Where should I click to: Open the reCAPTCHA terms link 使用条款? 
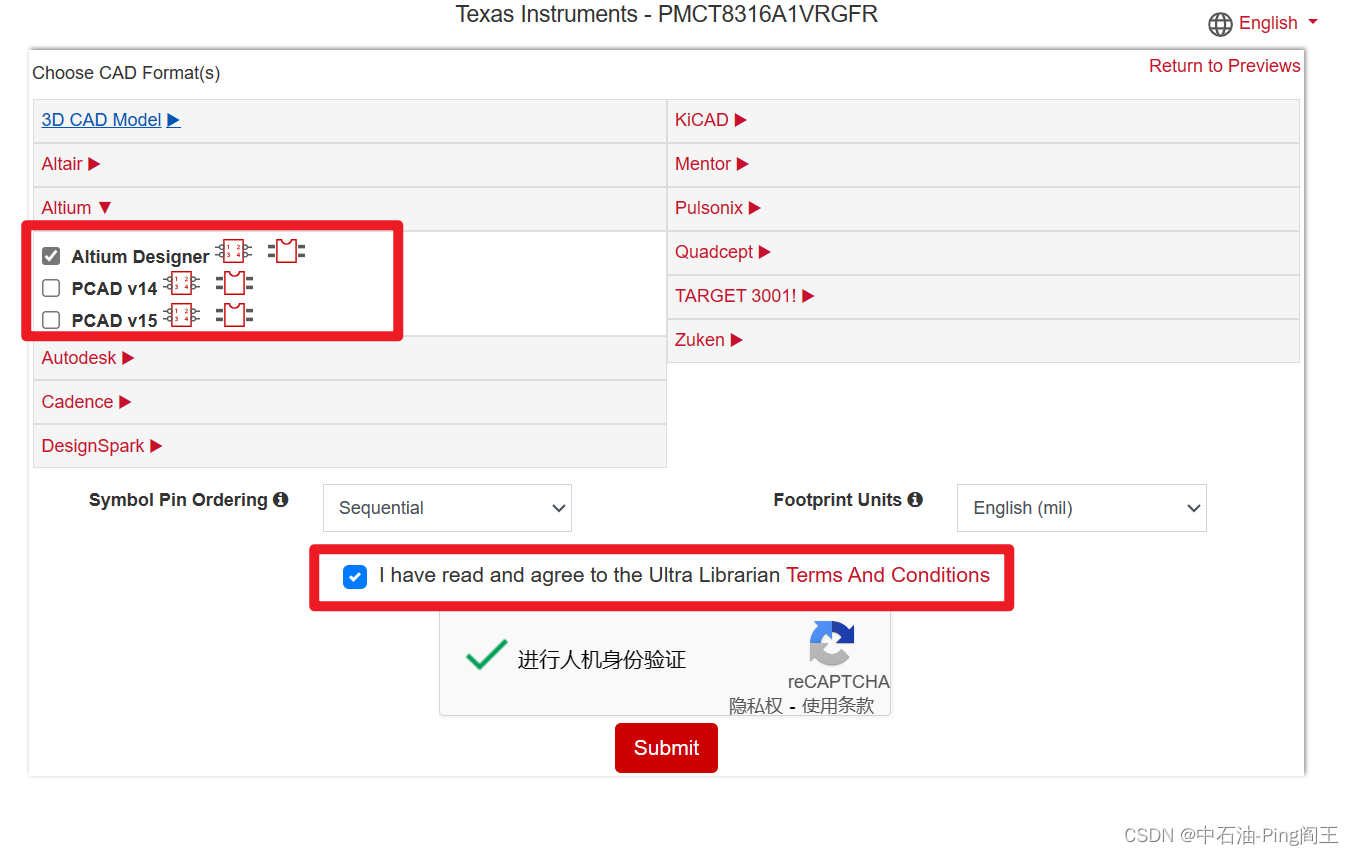[x=838, y=706]
